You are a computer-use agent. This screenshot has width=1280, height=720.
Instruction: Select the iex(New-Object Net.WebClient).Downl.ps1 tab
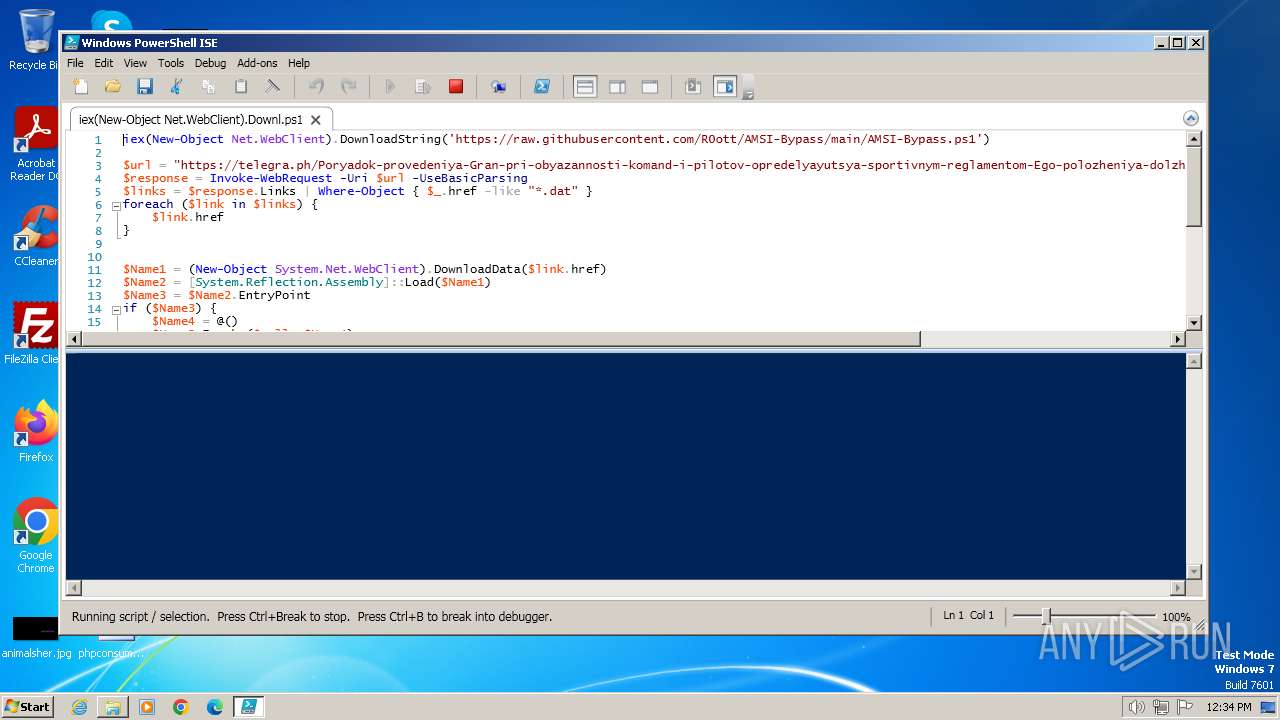click(x=190, y=119)
